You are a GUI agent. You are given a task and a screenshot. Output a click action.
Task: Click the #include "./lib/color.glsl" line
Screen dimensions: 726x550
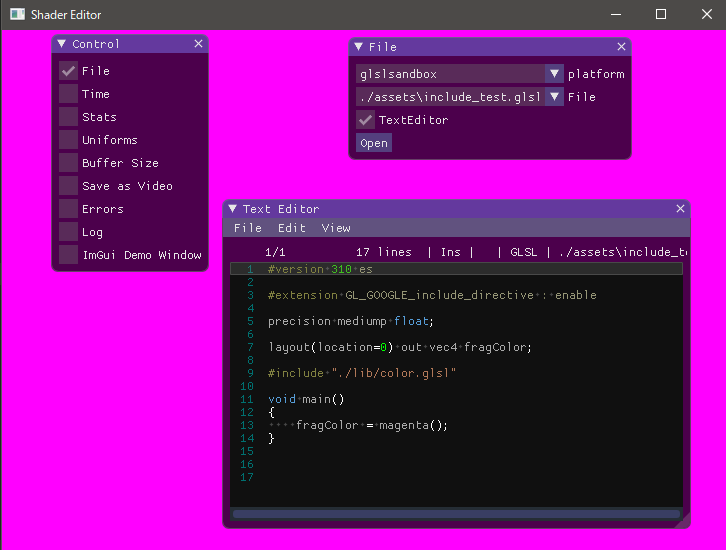(362, 373)
